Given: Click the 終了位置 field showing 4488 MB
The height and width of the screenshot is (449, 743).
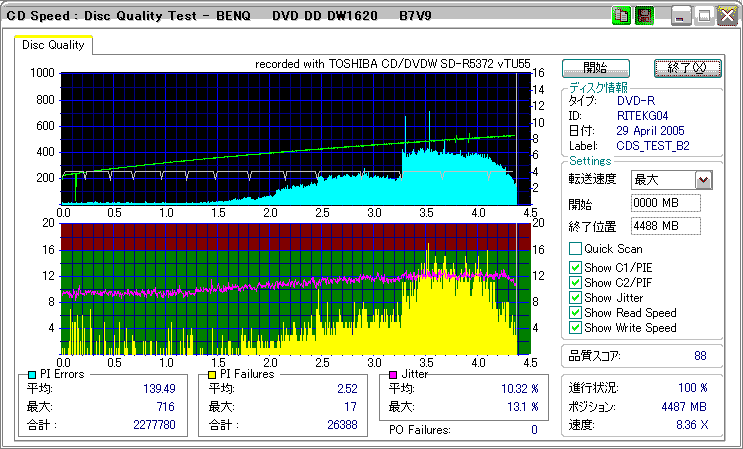Looking at the screenshot, I should (665, 226).
